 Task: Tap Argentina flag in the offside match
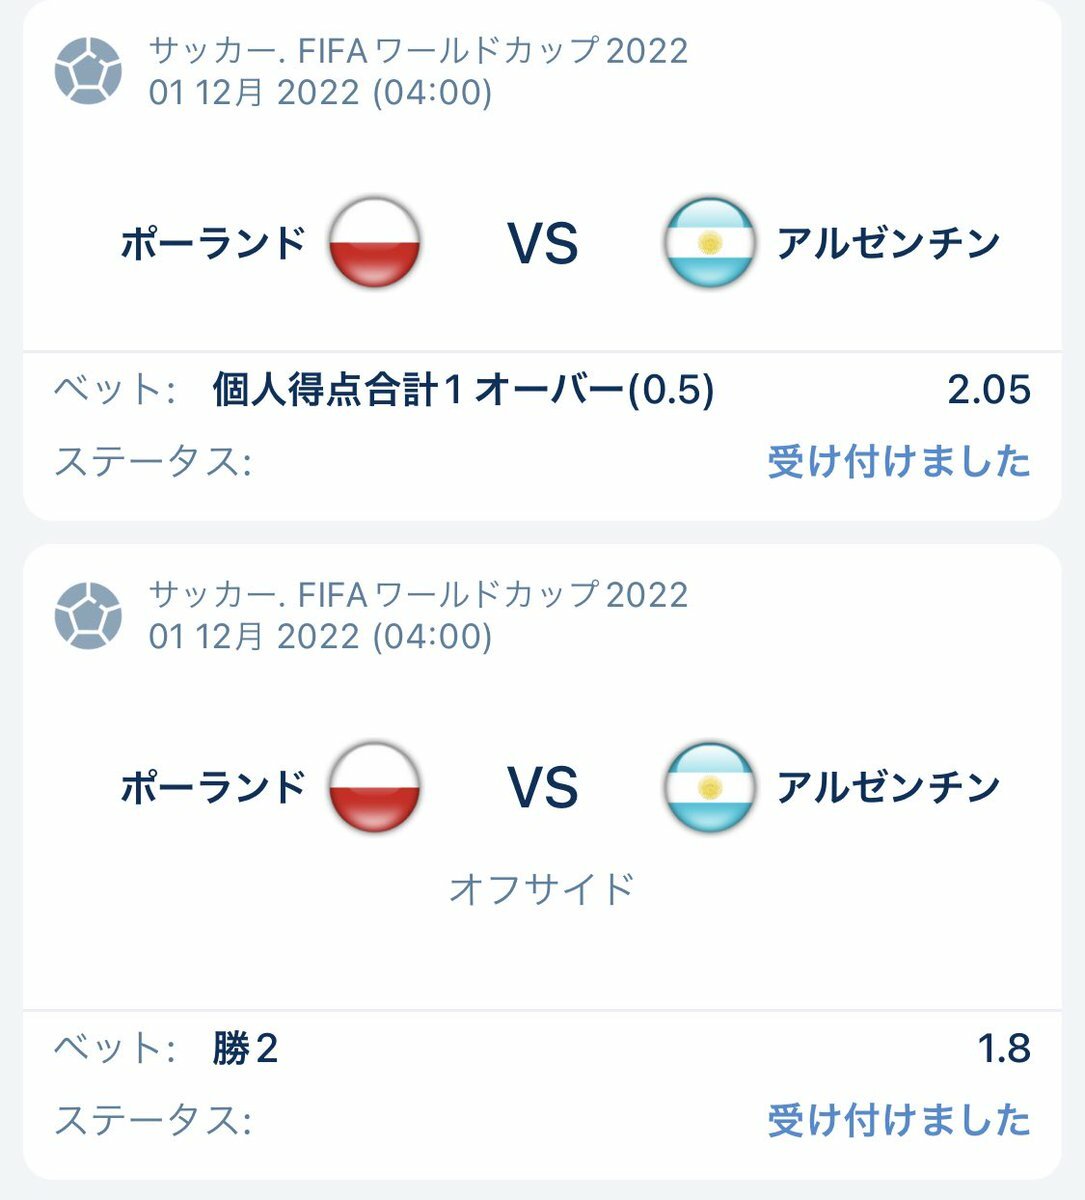709,787
